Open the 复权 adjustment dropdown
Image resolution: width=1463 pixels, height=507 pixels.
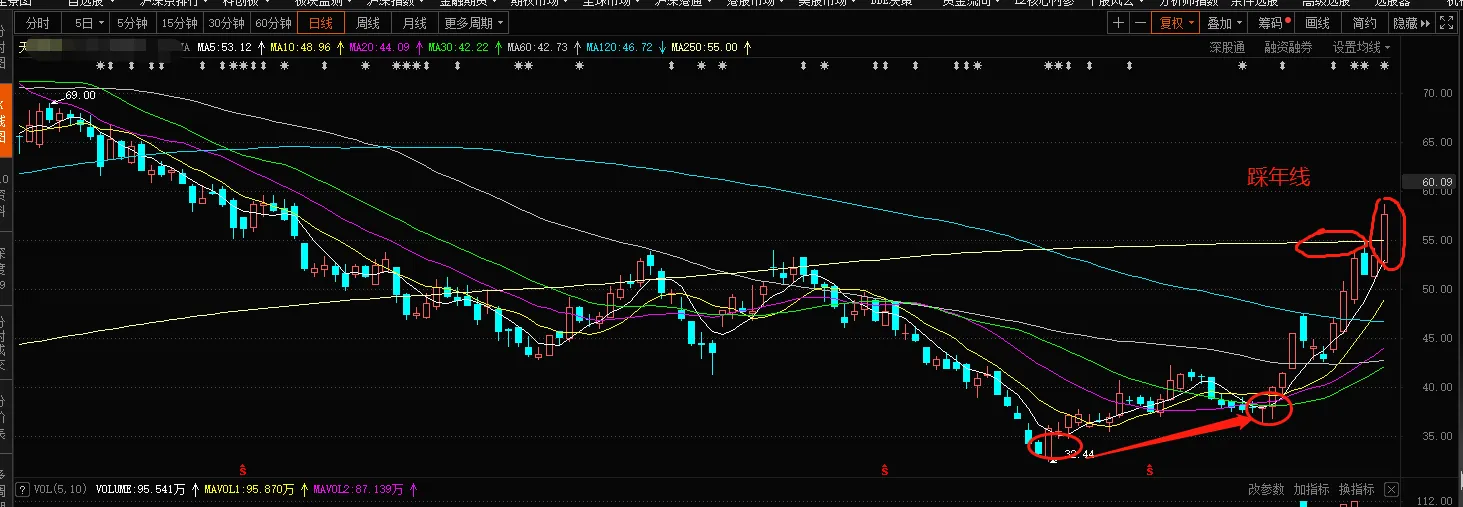coord(1176,23)
